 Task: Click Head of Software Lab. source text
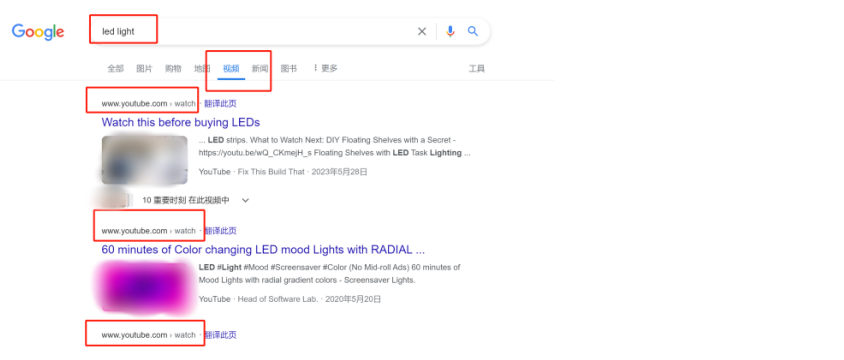click(x=278, y=299)
